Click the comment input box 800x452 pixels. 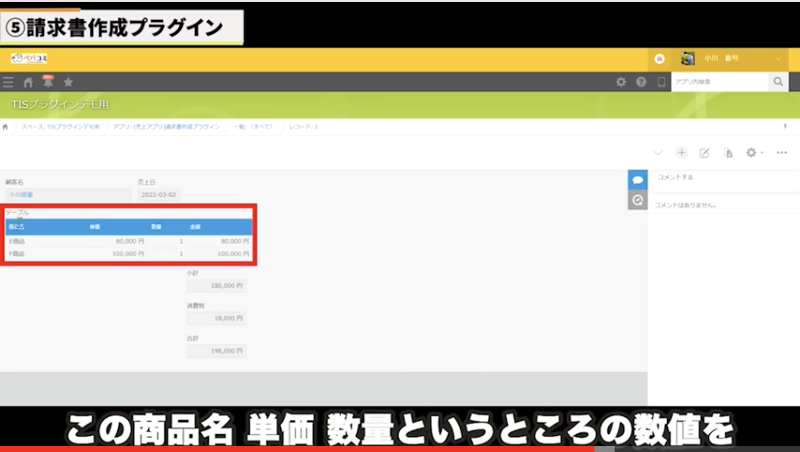coord(720,177)
